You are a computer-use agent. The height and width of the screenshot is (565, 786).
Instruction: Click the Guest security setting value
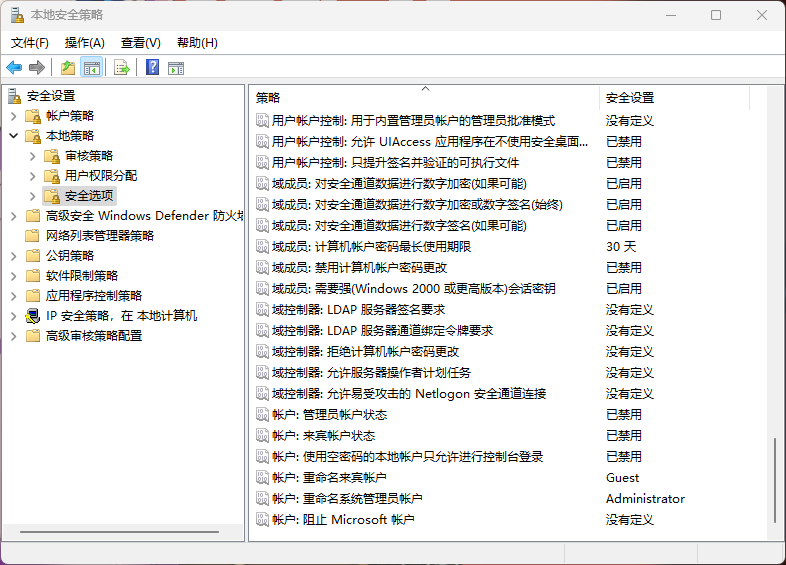click(x=623, y=477)
